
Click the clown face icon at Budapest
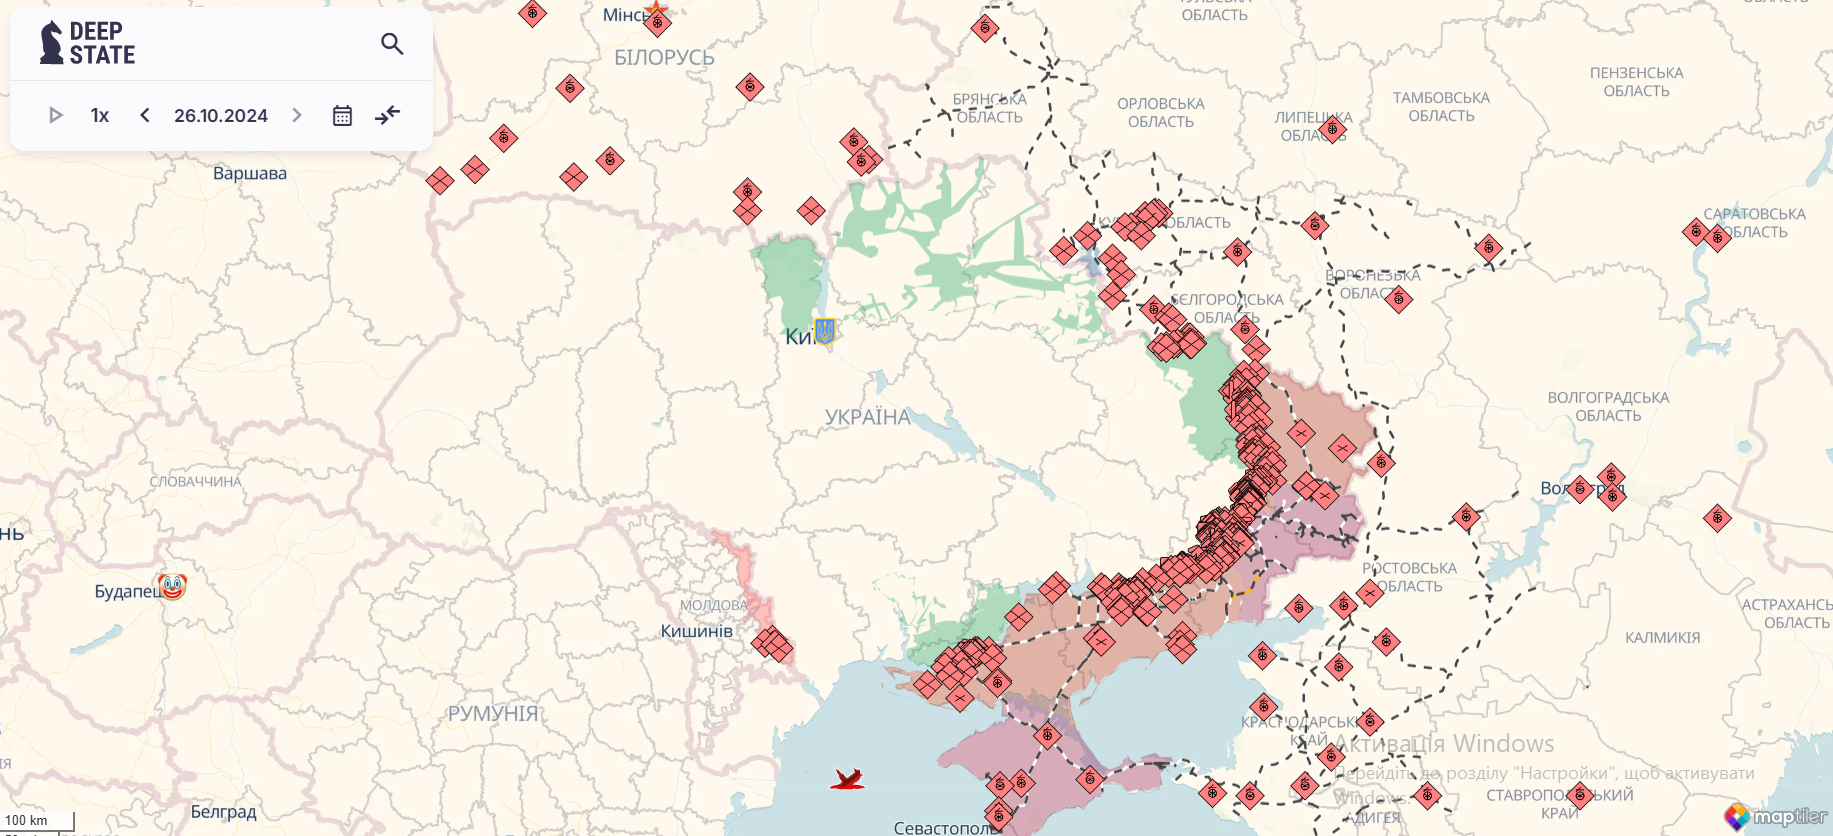(x=172, y=586)
